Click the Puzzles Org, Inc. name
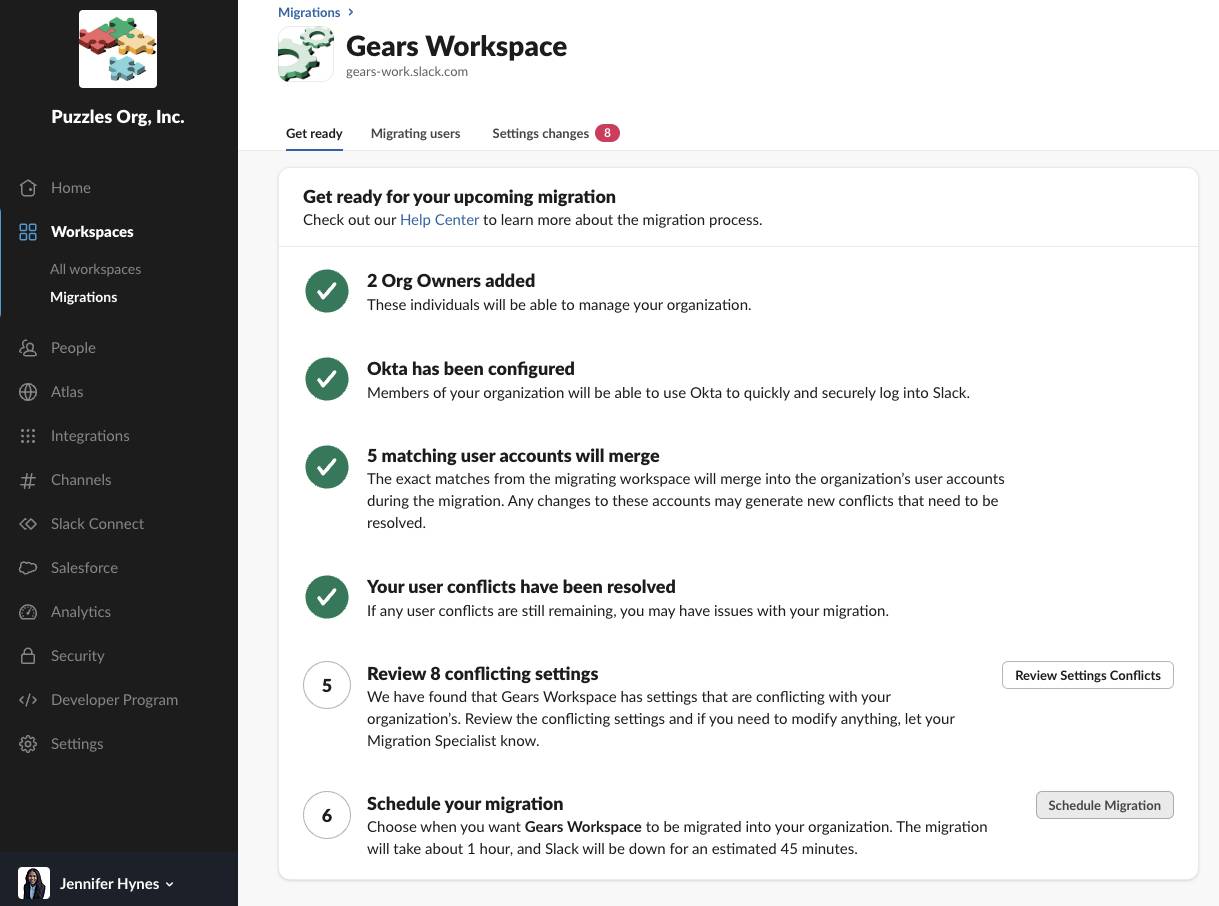 [118, 117]
